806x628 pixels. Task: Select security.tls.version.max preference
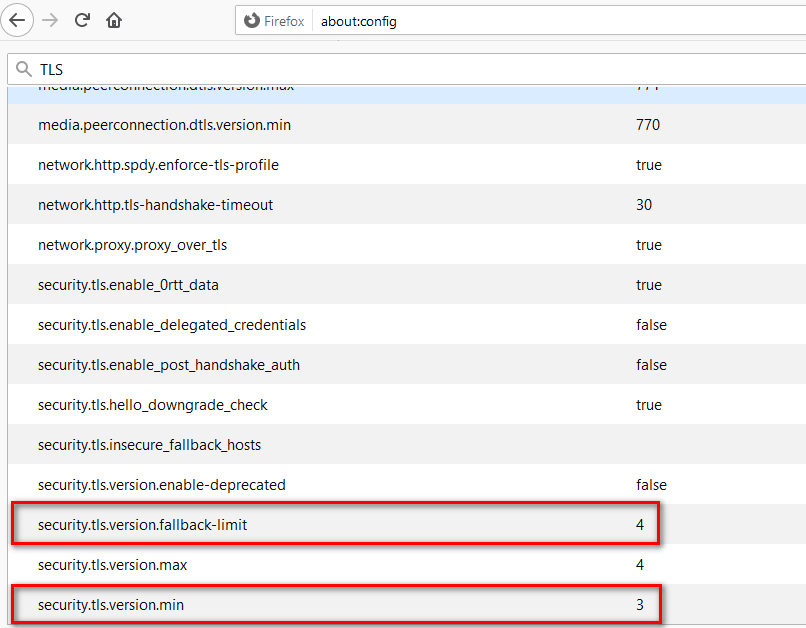point(113,565)
